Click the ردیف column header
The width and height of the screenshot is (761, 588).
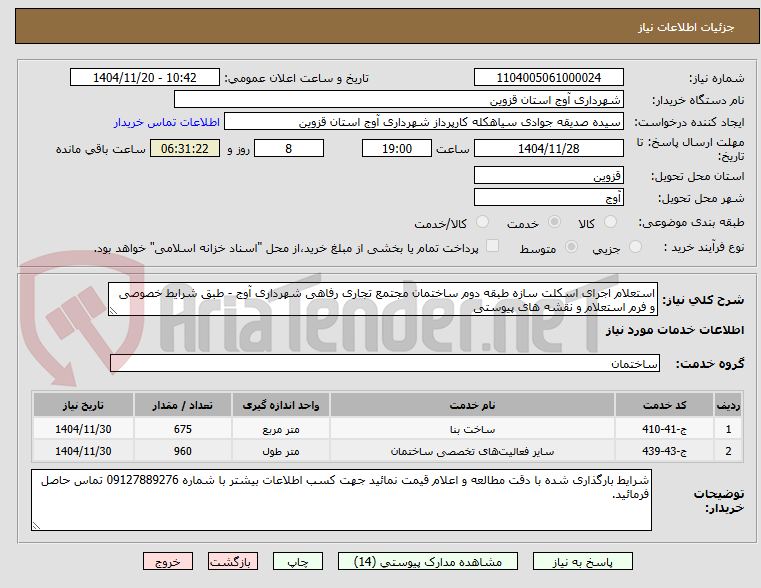point(728,405)
